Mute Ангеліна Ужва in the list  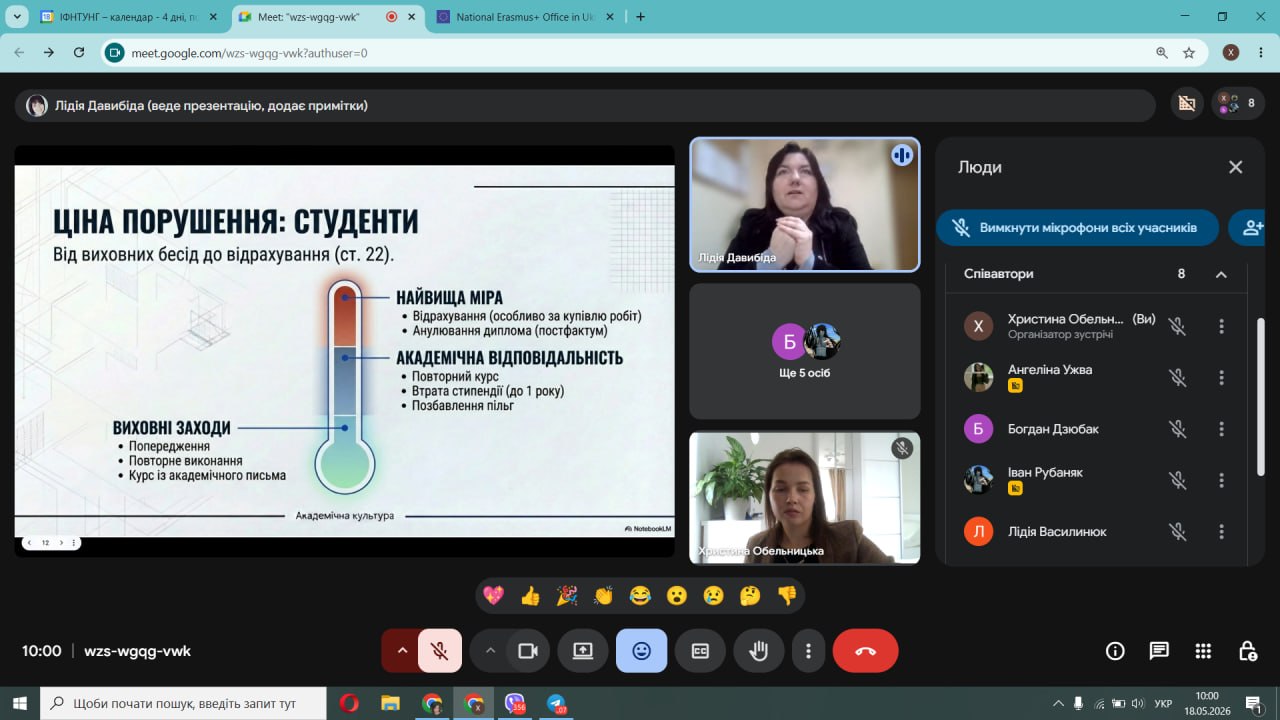1178,377
